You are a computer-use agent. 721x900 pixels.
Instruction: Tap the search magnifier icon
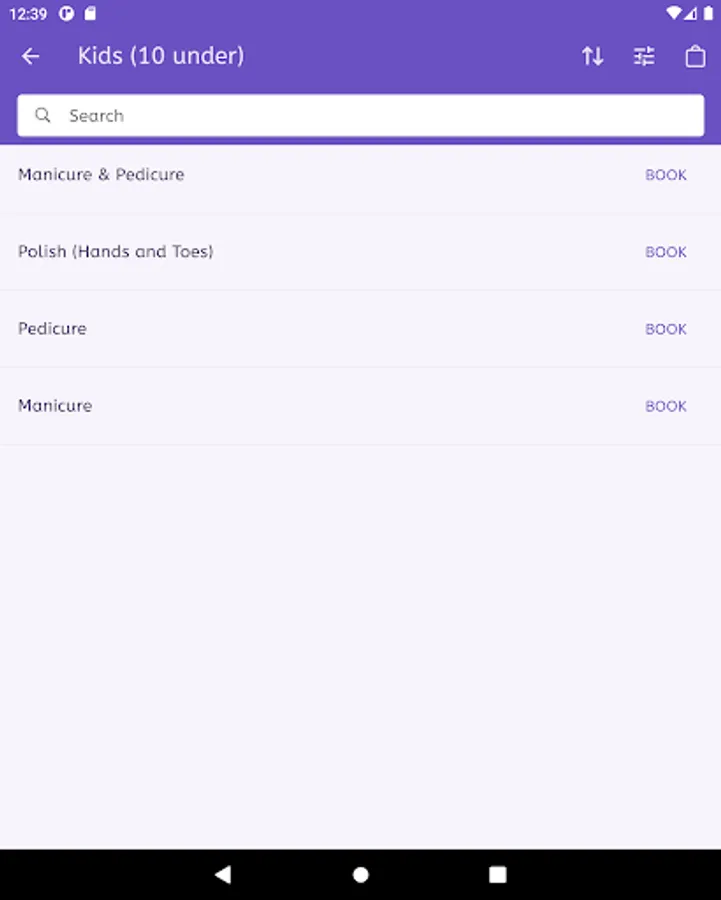click(x=43, y=115)
